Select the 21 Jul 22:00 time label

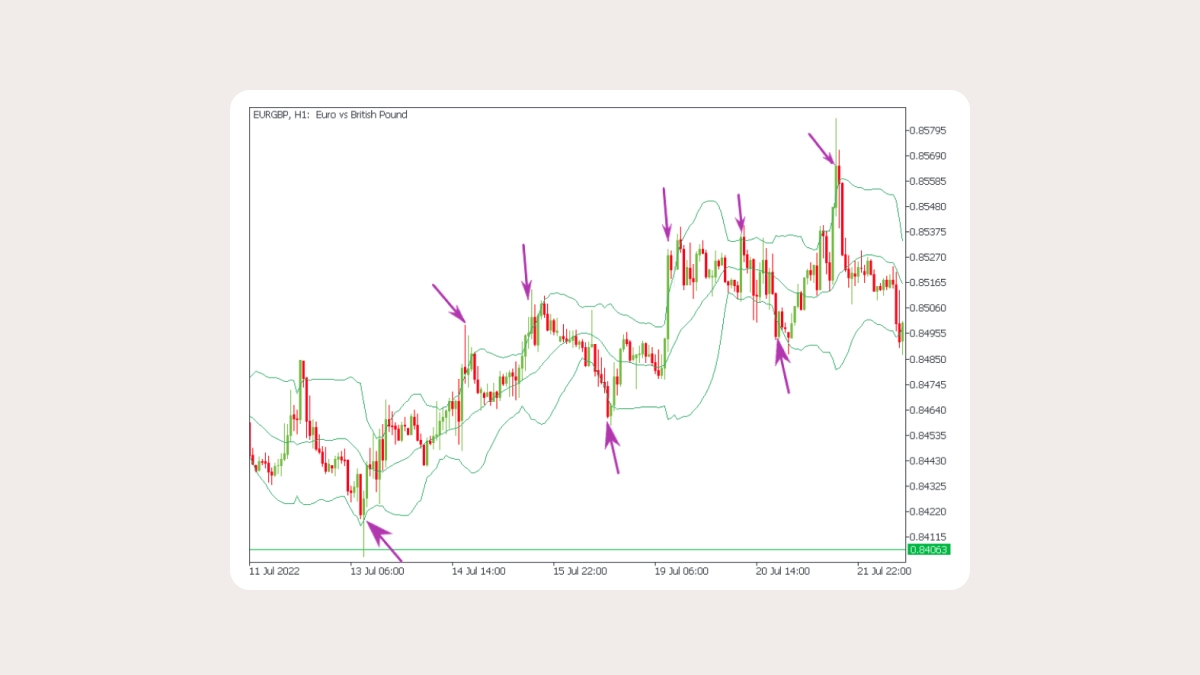884,572
